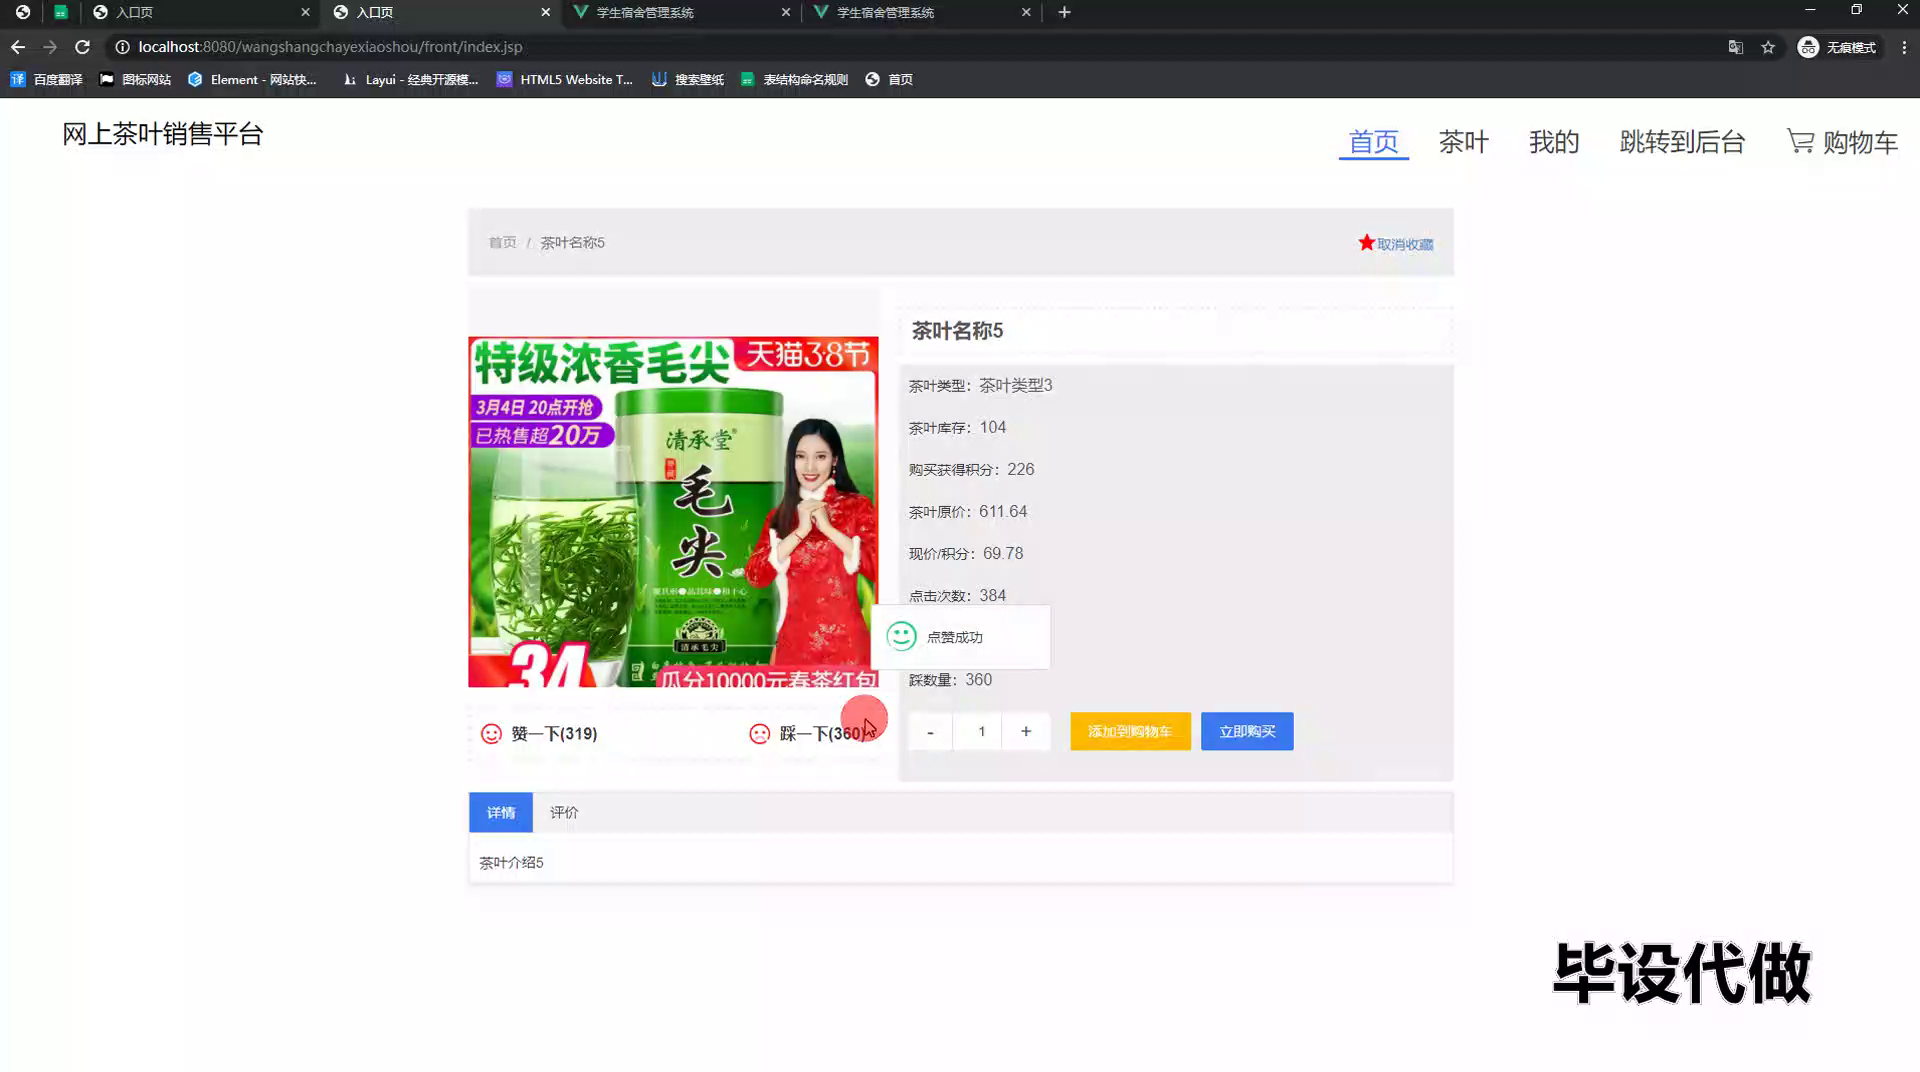This screenshot has width=1920, height=1072.
Task: Click the 点赞成功 toast smiley icon
Action: pos(901,636)
